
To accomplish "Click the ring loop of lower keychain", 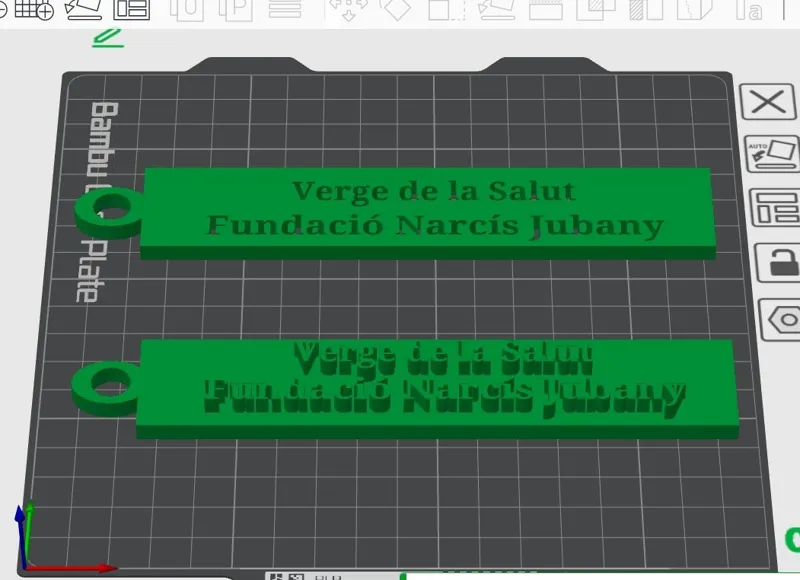I will pyautogui.click(x=106, y=388).
